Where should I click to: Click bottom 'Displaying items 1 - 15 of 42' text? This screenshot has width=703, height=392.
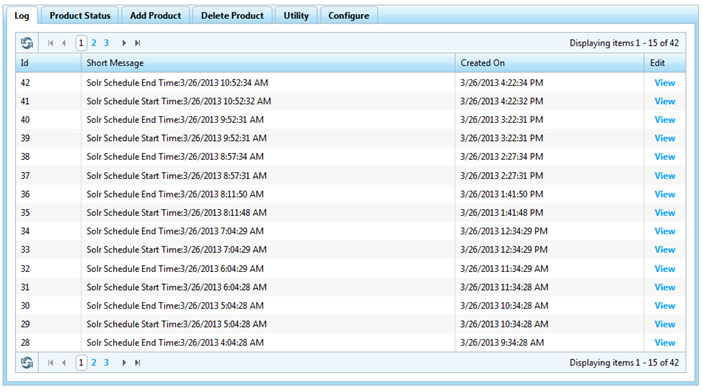624,362
